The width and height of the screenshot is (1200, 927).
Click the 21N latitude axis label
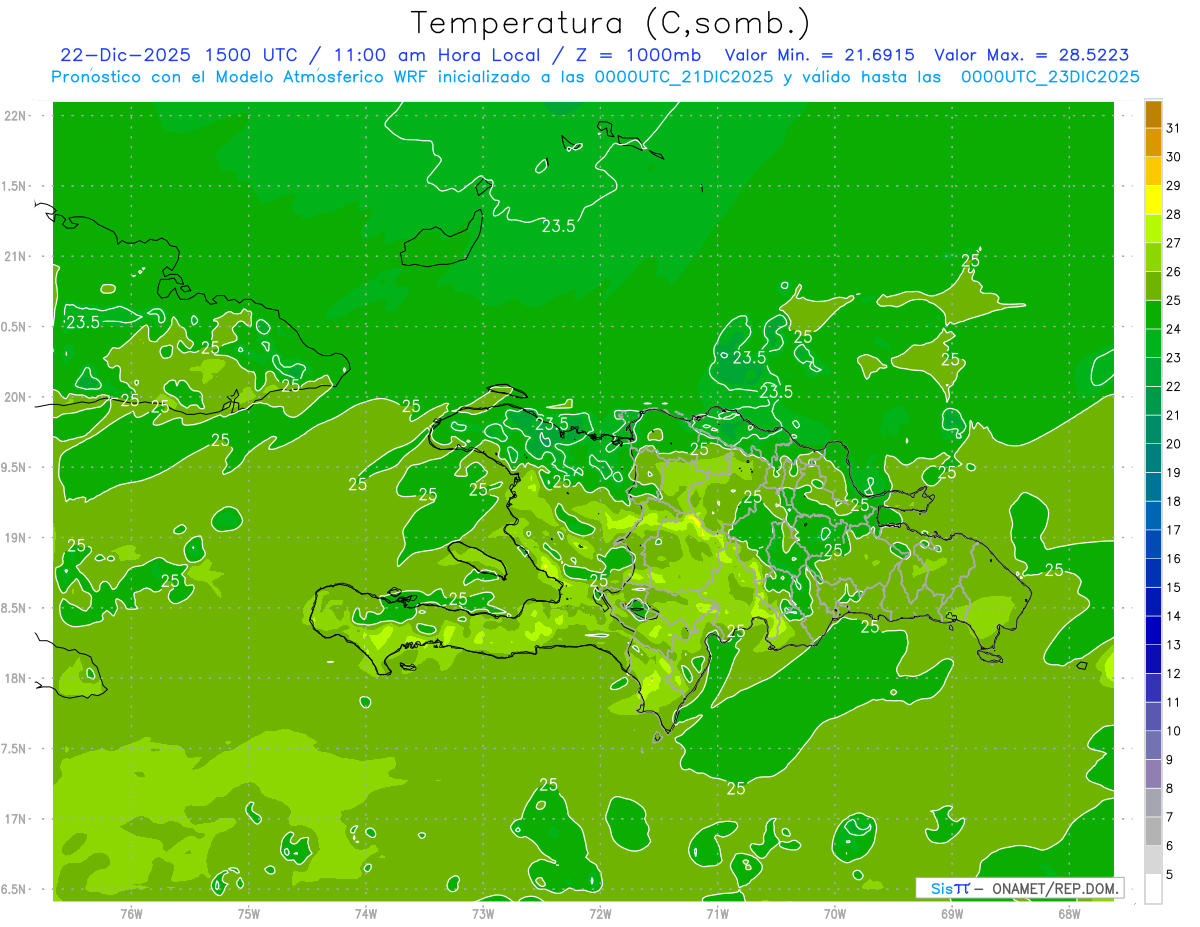pyautogui.click(x=15, y=257)
